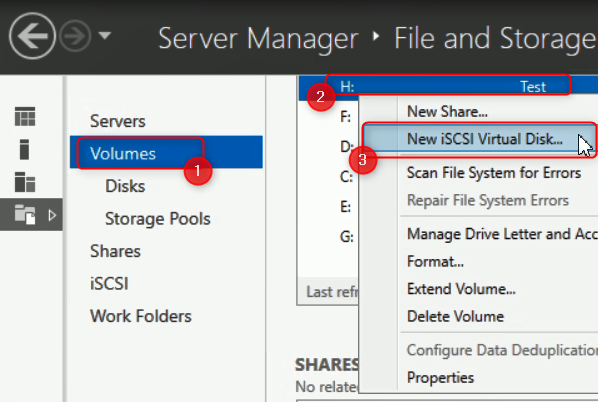Select the H: Test volume row
The width and height of the screenshot is (598, 402).
coord(448,87)
